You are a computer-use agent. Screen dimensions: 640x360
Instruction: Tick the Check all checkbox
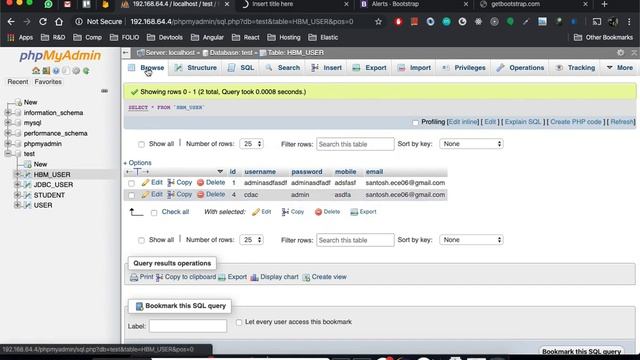click(154, 213)
